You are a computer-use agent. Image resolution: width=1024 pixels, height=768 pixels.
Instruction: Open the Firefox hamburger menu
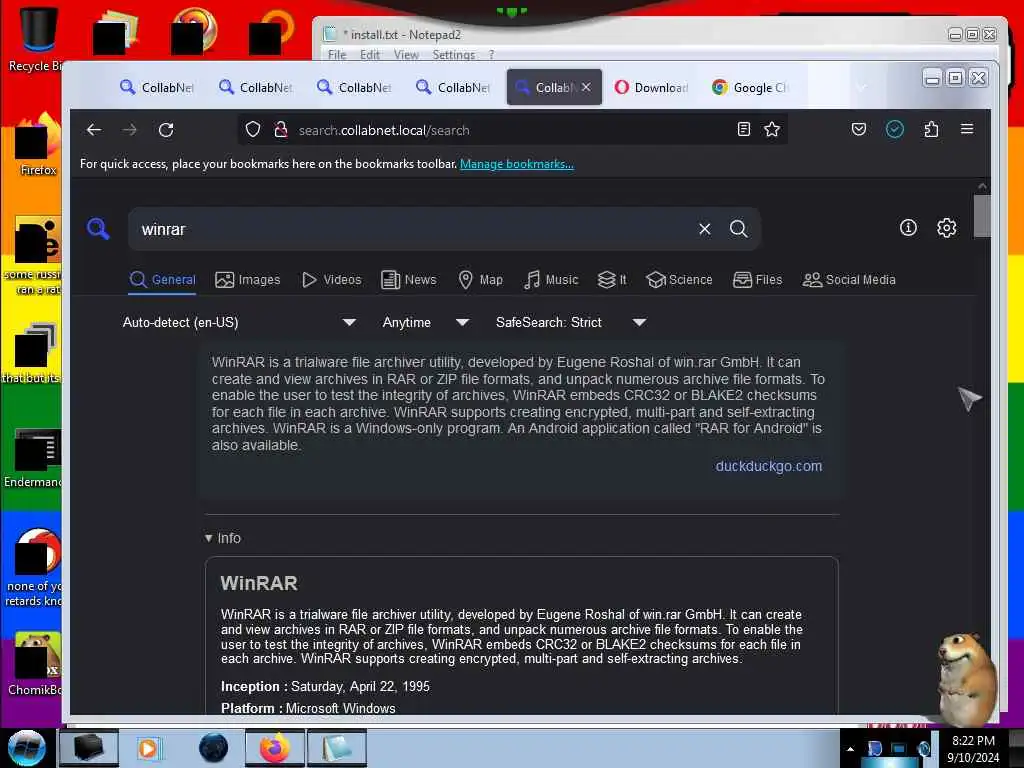pyautogui.click(x=967, y=129)
